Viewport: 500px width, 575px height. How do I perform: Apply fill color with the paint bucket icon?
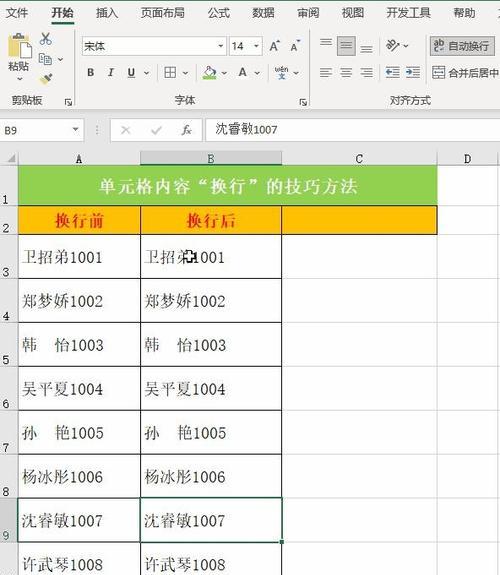click(209, 73)
